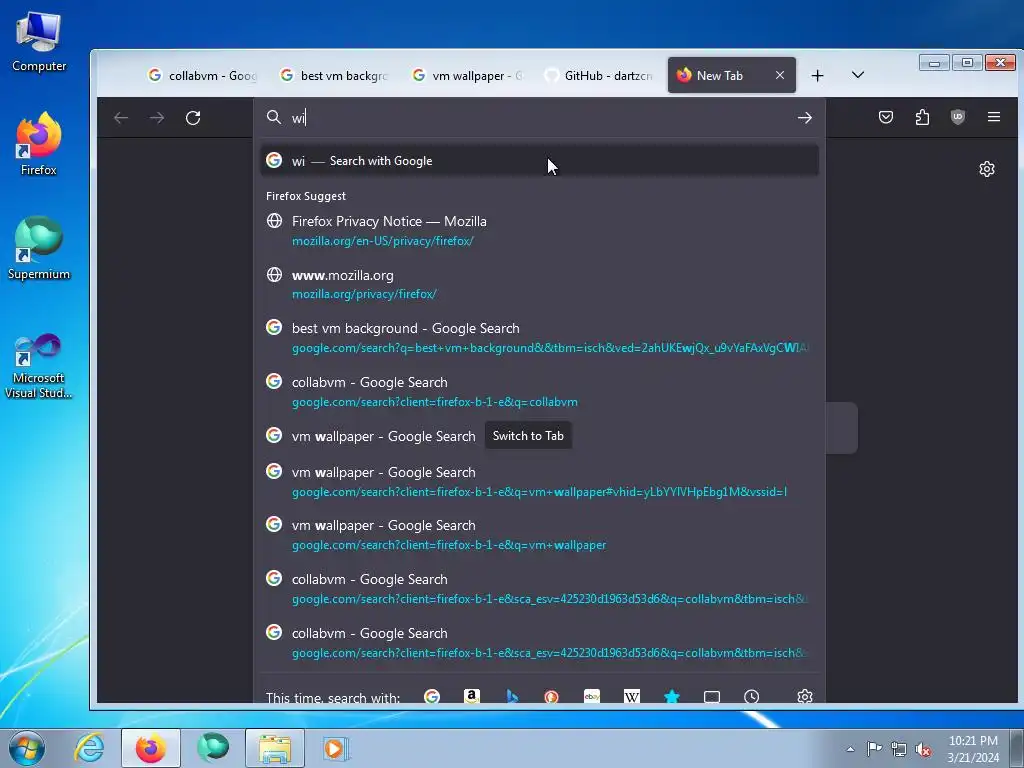Image resolution: width=1024 pixels, height=768 pixels.
Task: Select the Supermium desktop shortcut
Action: click(39, 249)
